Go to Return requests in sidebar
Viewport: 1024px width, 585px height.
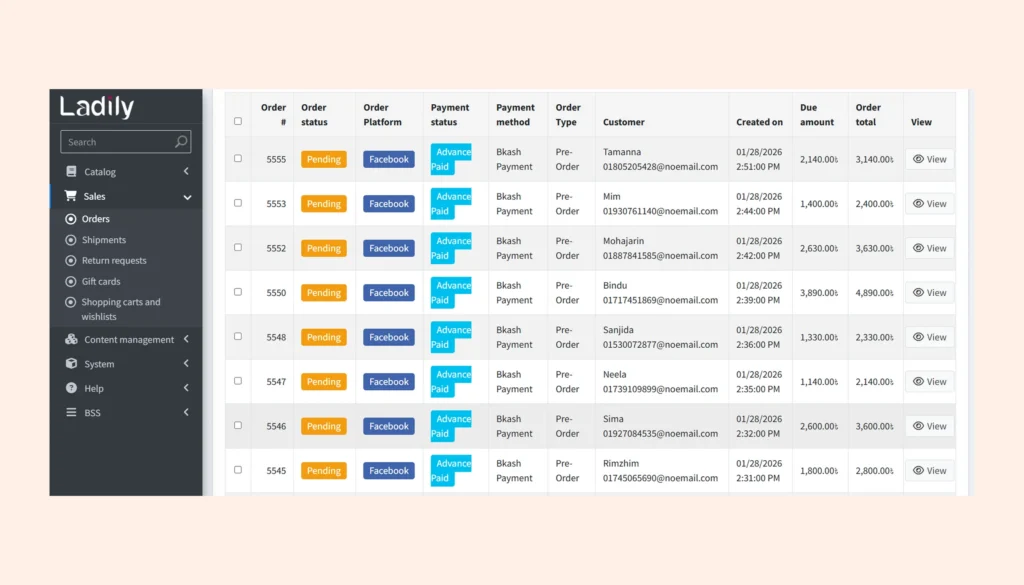coord(114,261)
